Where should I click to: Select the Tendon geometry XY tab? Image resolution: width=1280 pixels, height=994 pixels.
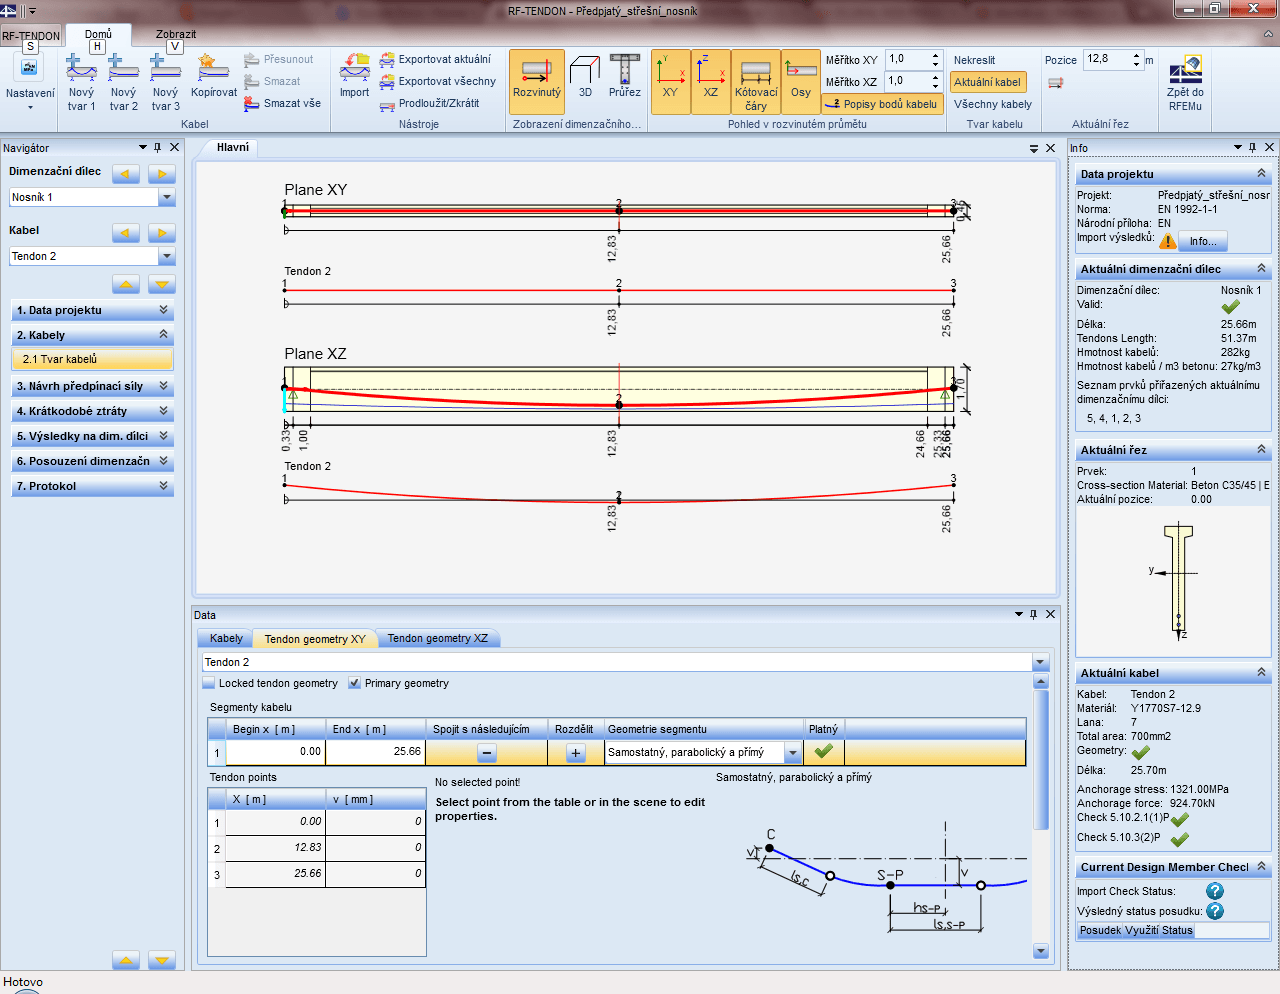pos(315,638)
